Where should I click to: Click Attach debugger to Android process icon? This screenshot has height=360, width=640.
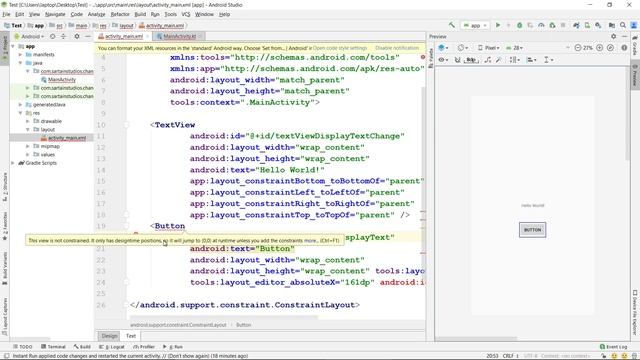point(552,25)
